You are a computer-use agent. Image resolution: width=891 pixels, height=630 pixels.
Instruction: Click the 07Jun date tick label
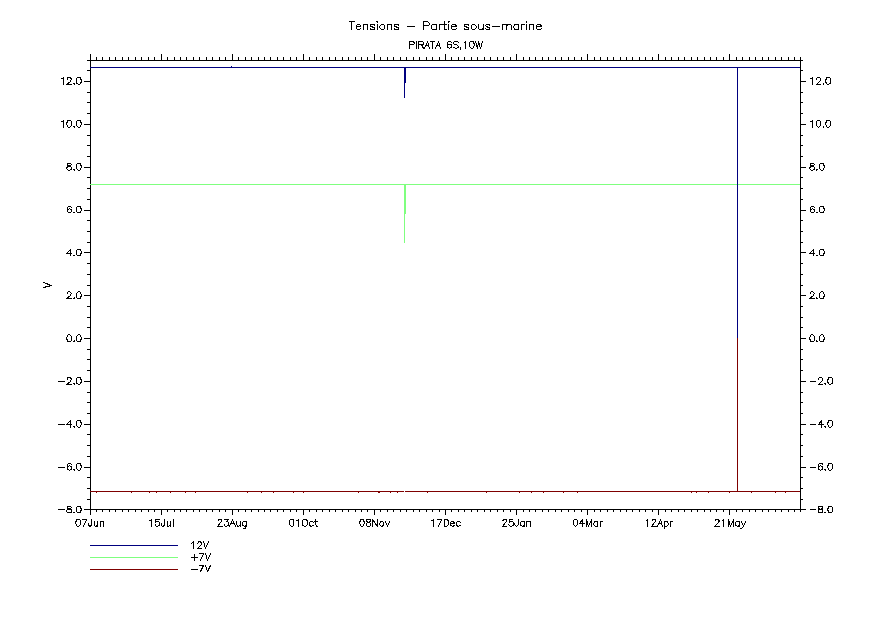(90, 523)
